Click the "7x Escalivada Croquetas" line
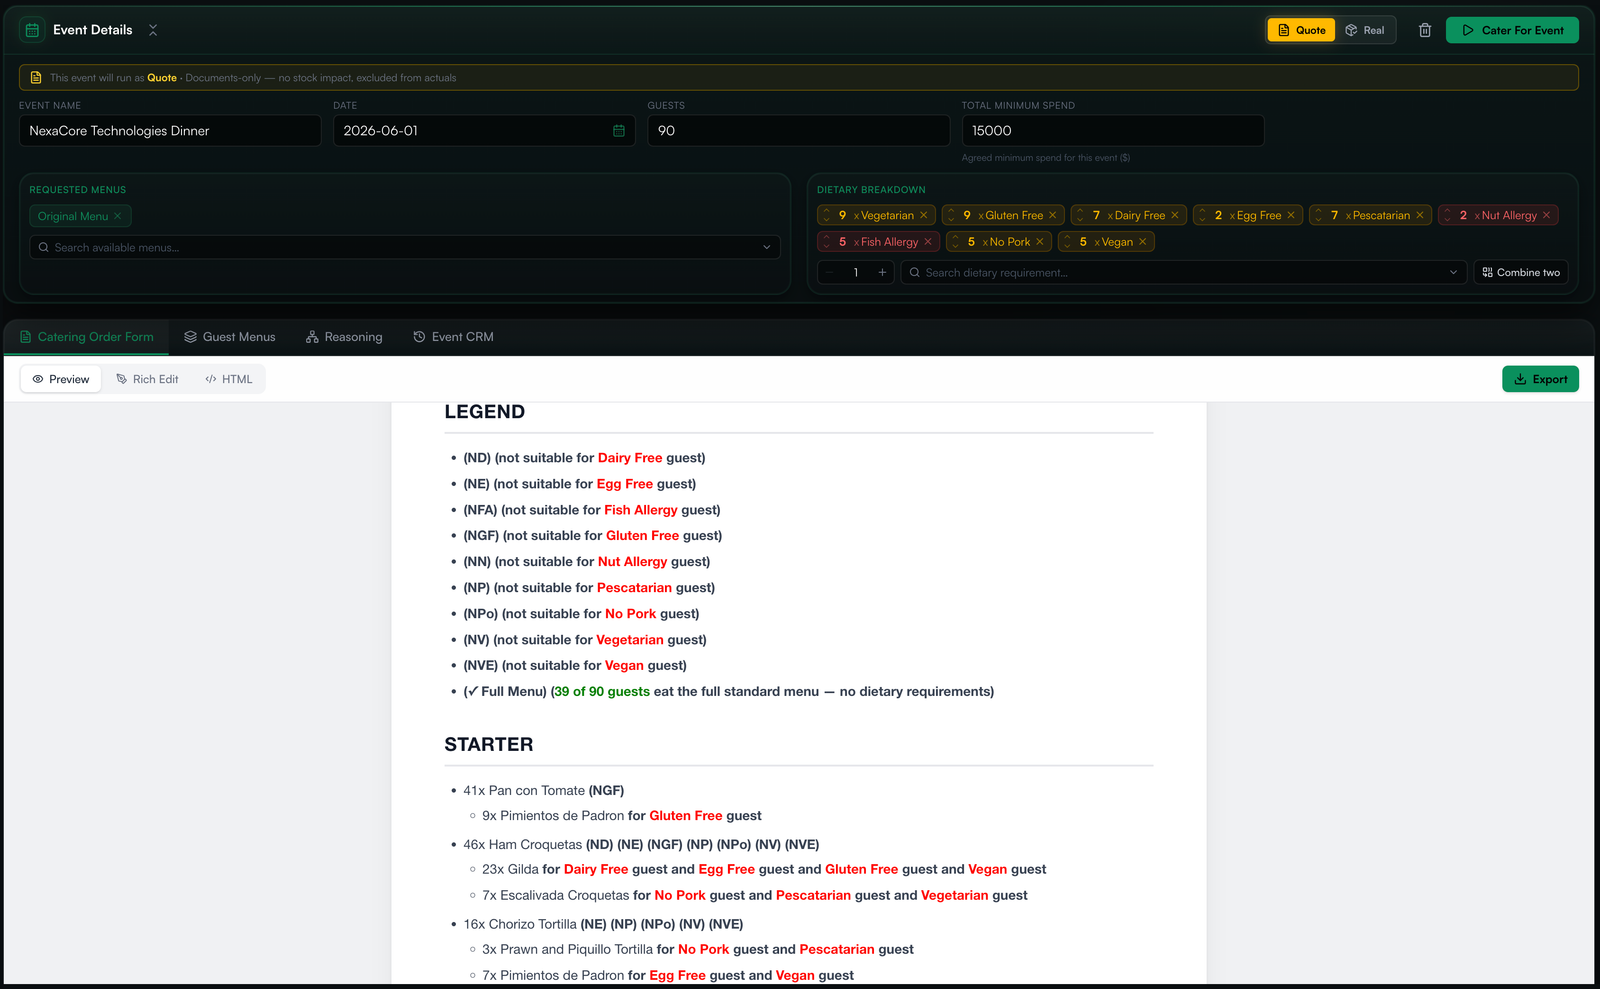Viewport: 1600px width, 989px height. (x=755, y=896)
